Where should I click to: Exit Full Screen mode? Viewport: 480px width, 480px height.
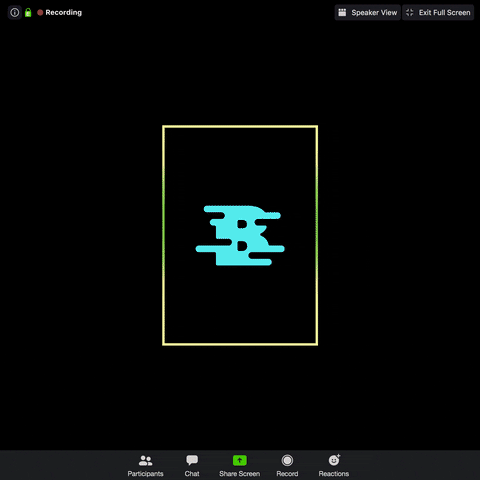pos(438,13)
